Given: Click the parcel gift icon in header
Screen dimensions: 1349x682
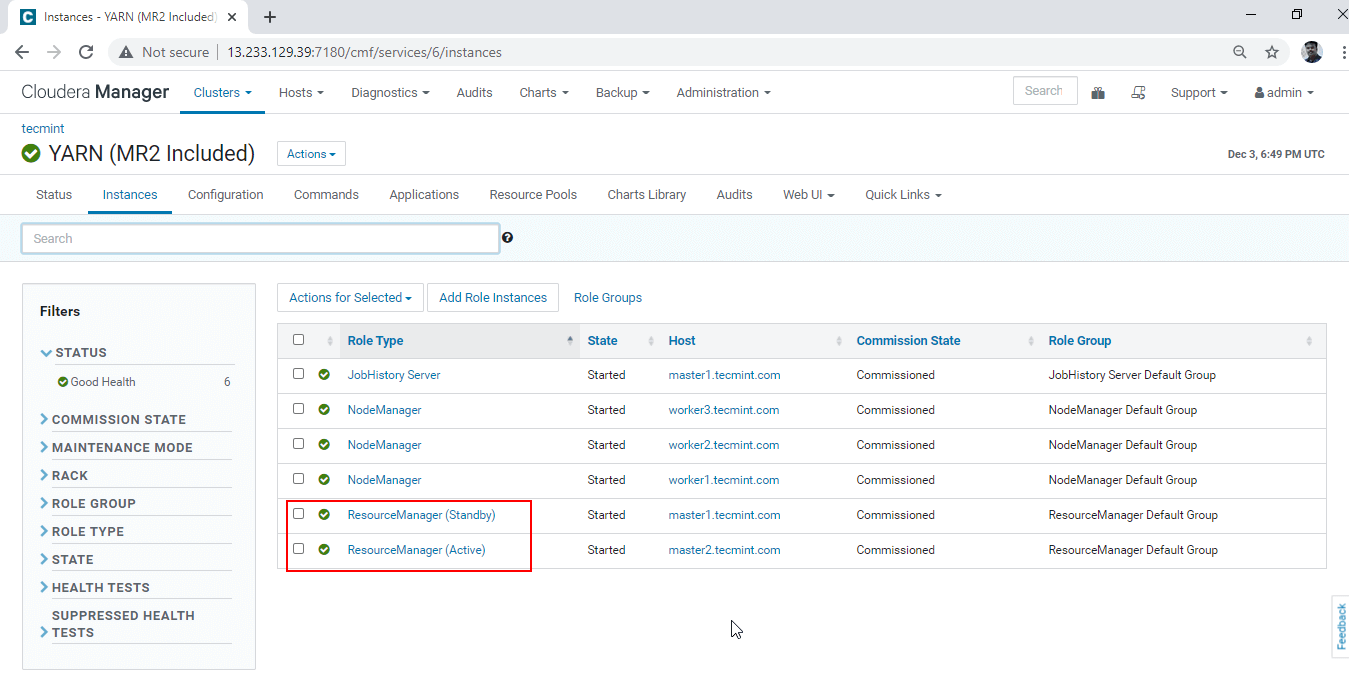Looking at the screenshot, I should 1098,93.
